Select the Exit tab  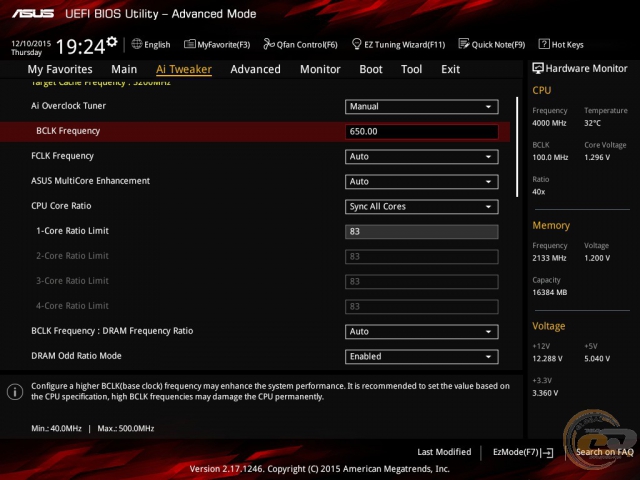(450, 69)
